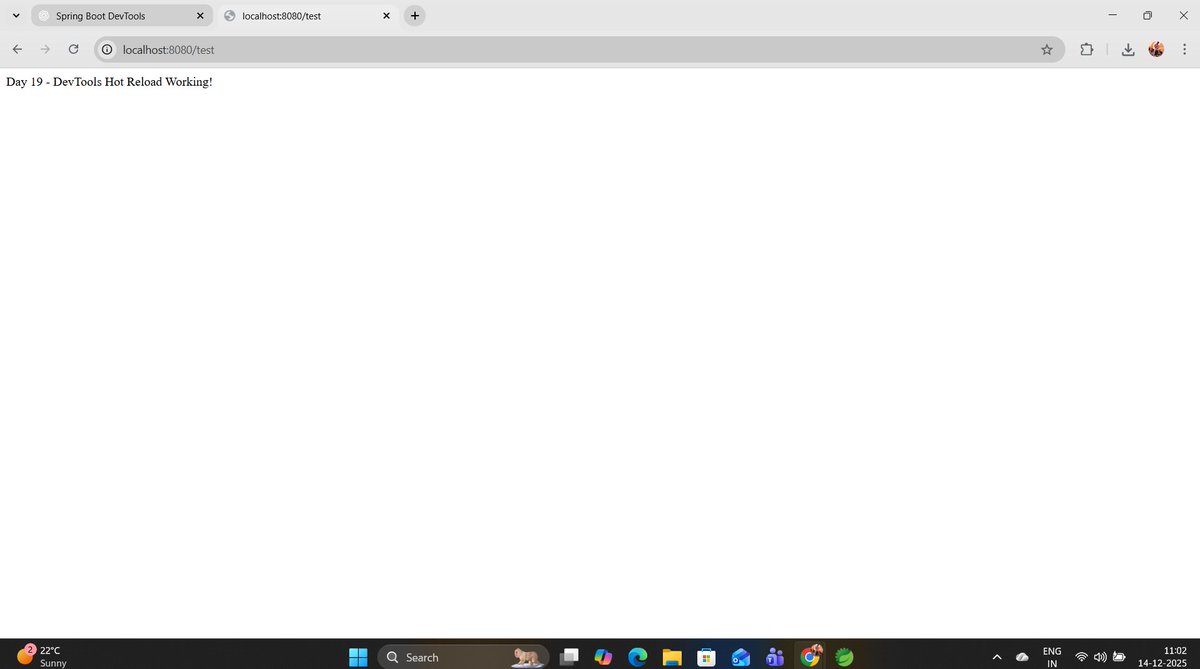Open the Wi-Fi network tray icon
1200x669 pixels.
coord(1081,657)
